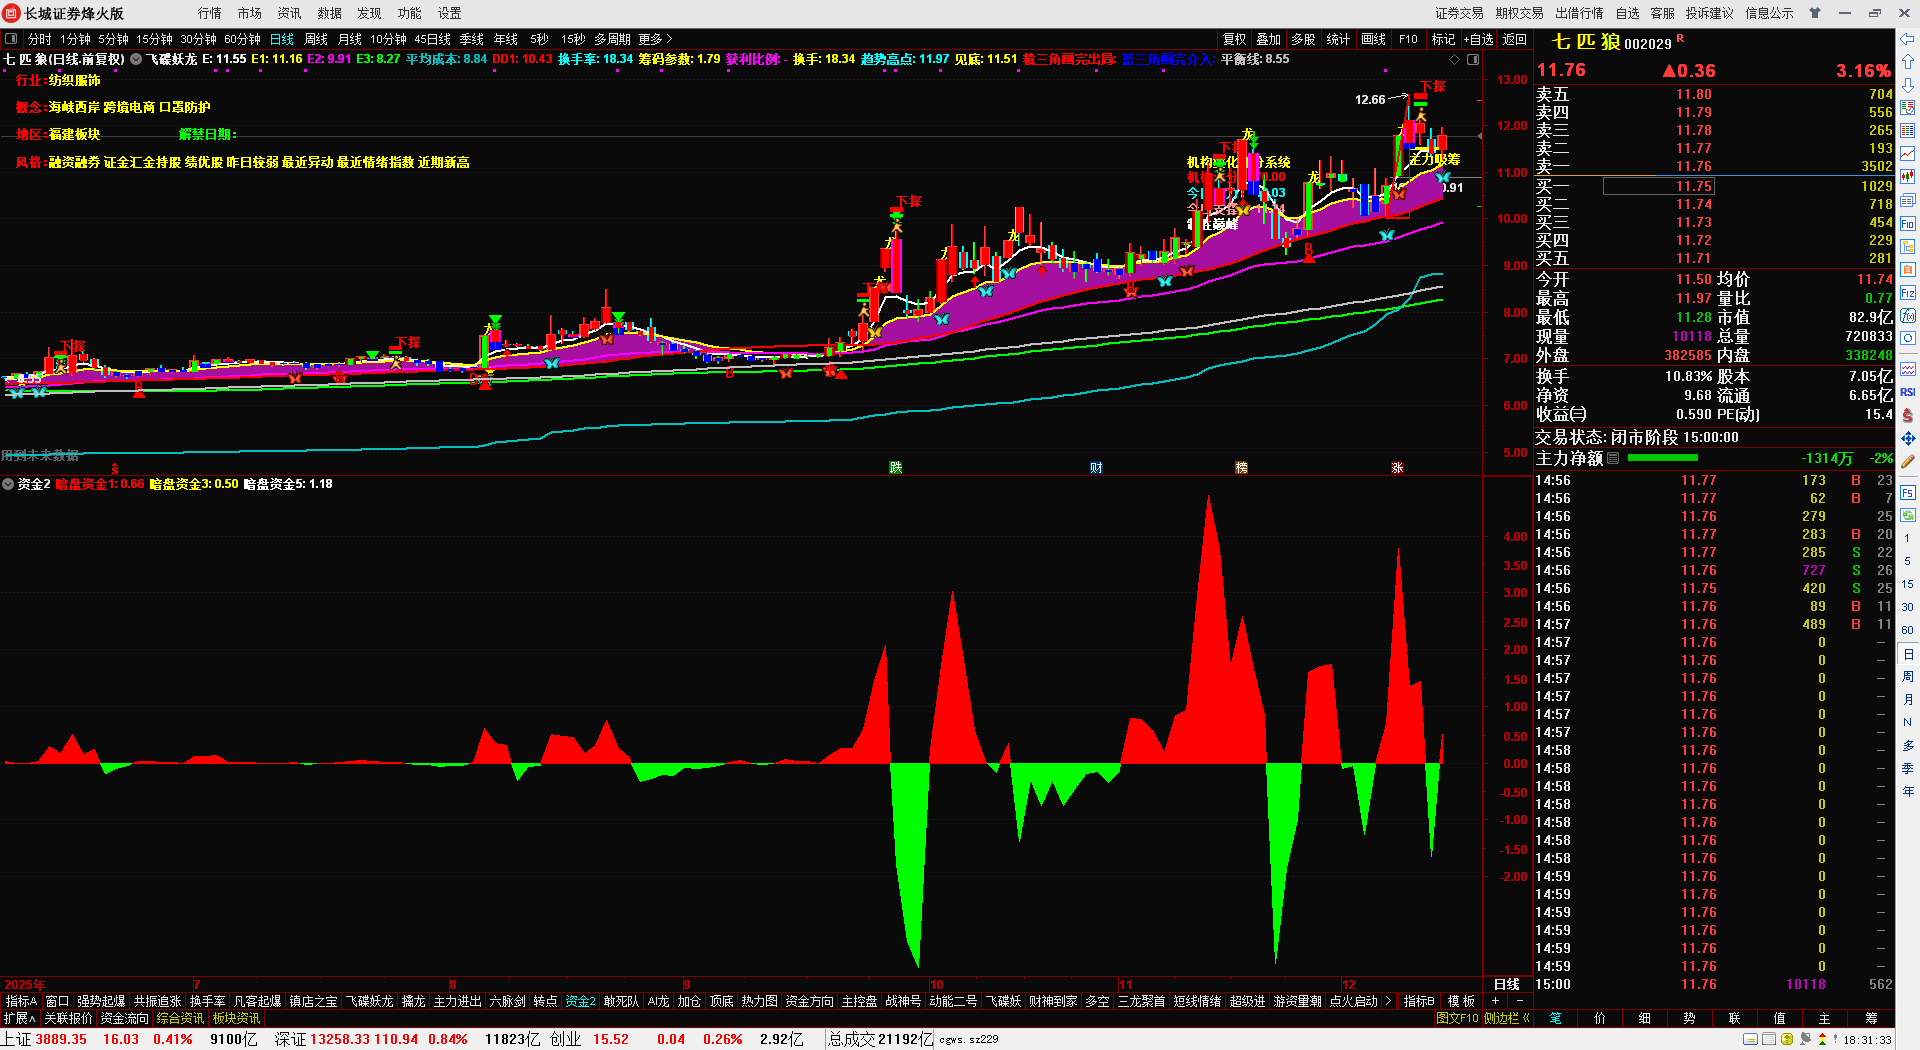Viewport: 1920px width, 1050px height.
Task: Collapse the 侧边栏 sidebar toggle
Action: (x=1507, y=1018)
